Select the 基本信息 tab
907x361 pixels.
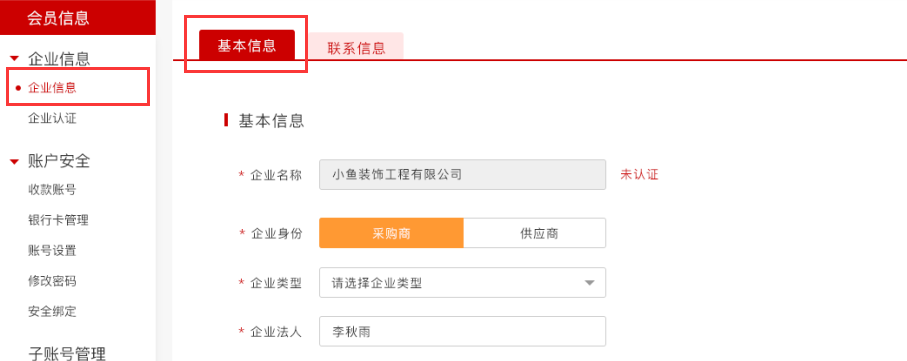point(247,46)
